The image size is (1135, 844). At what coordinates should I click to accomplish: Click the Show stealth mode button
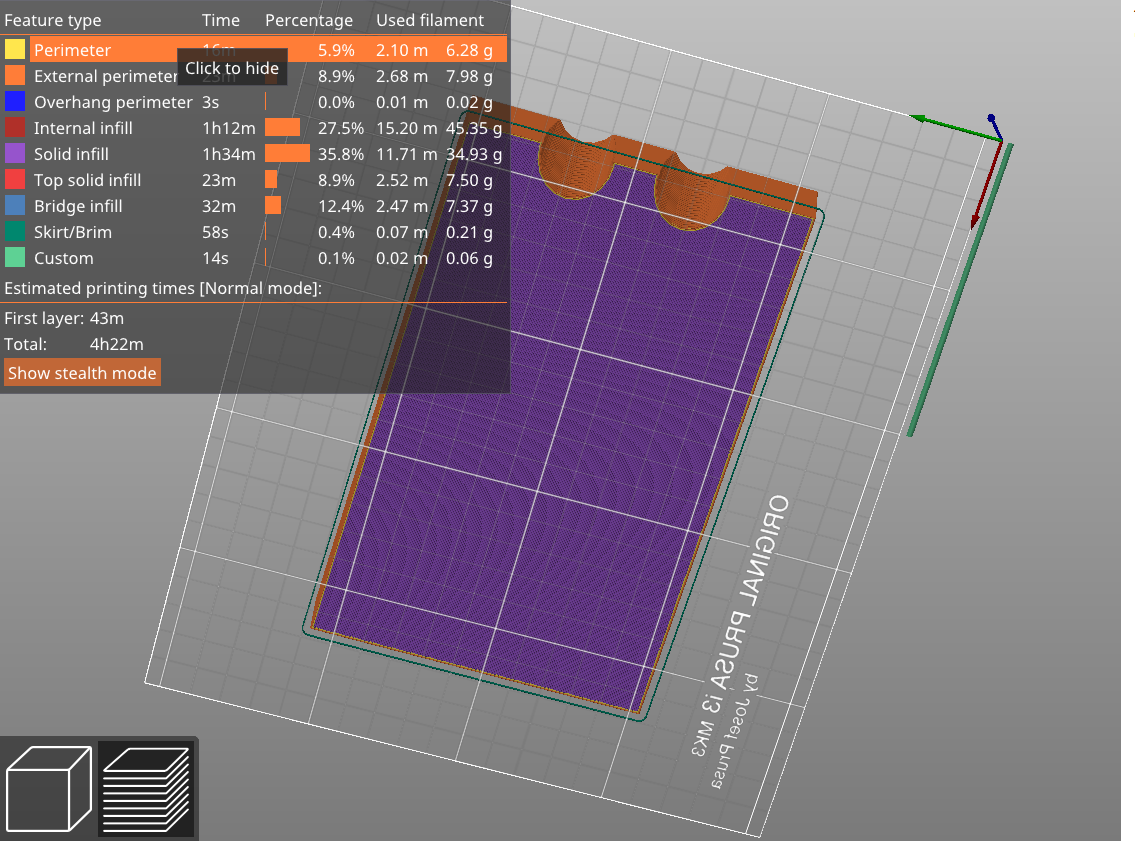pos(82,373)
